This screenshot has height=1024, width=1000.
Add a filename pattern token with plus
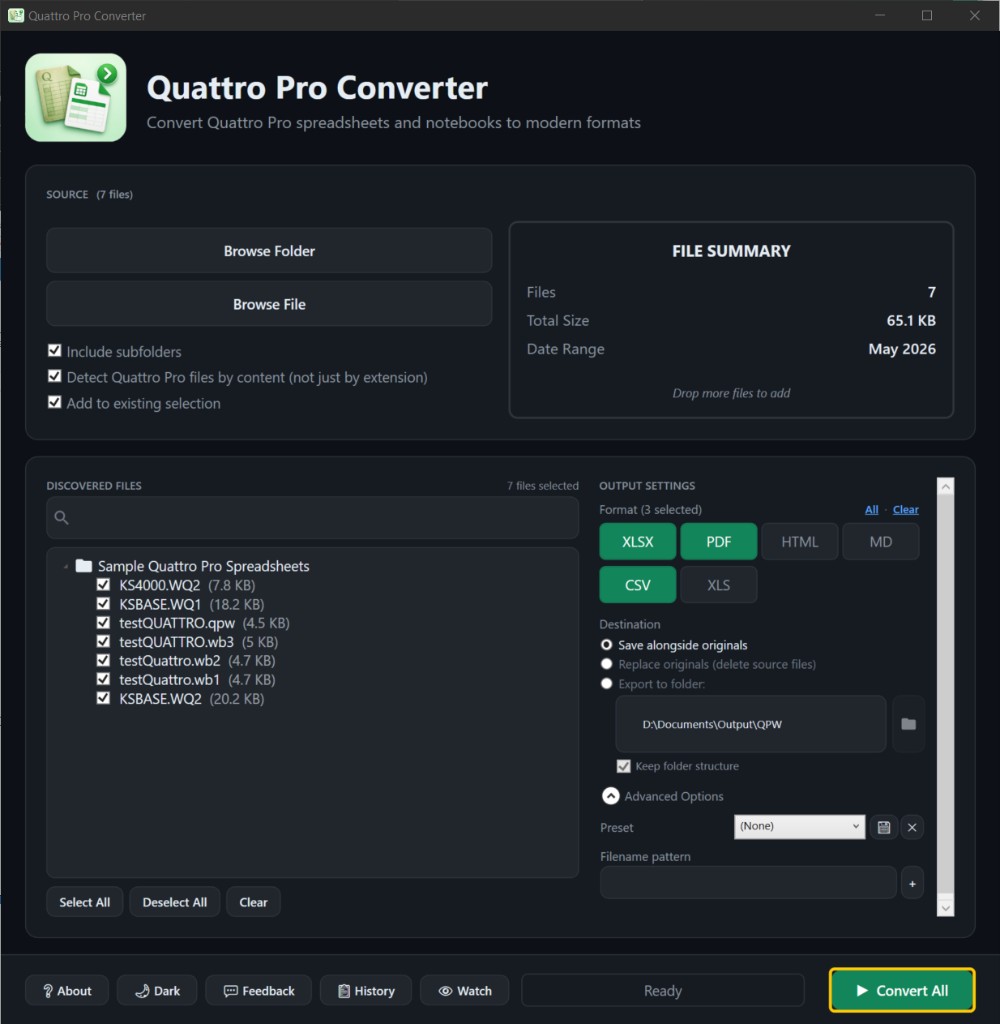912,884
